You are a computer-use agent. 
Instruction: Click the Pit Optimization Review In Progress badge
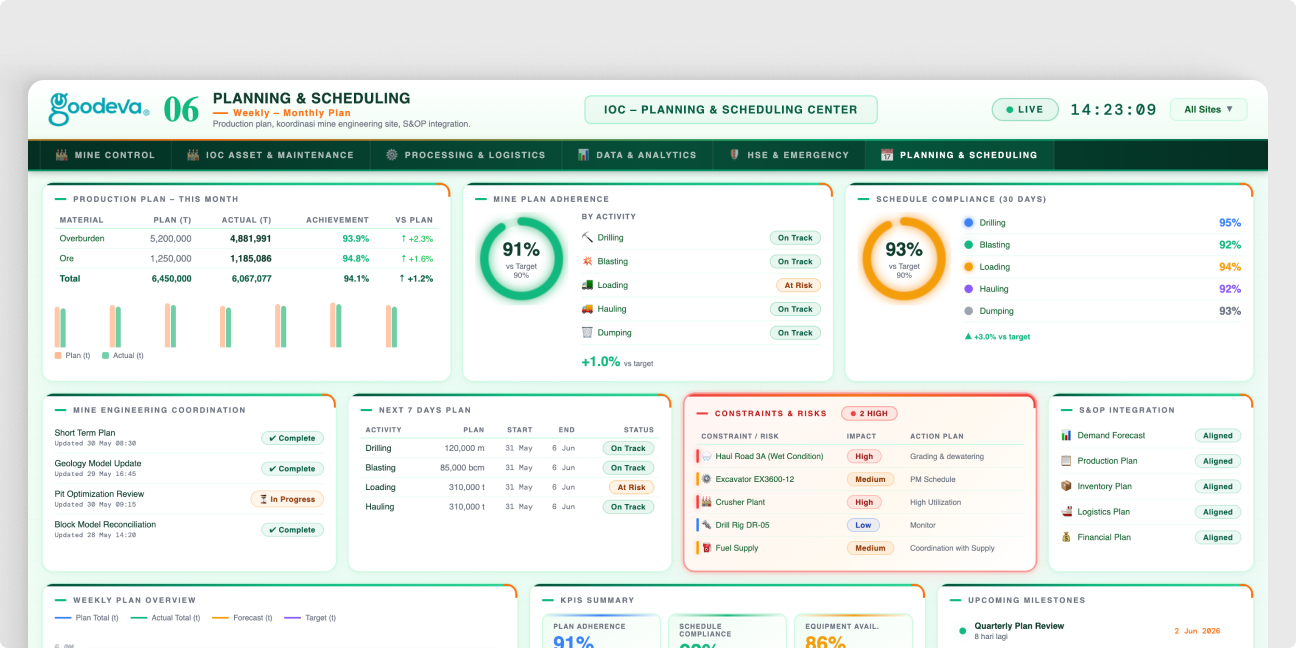tap(287, 499)
